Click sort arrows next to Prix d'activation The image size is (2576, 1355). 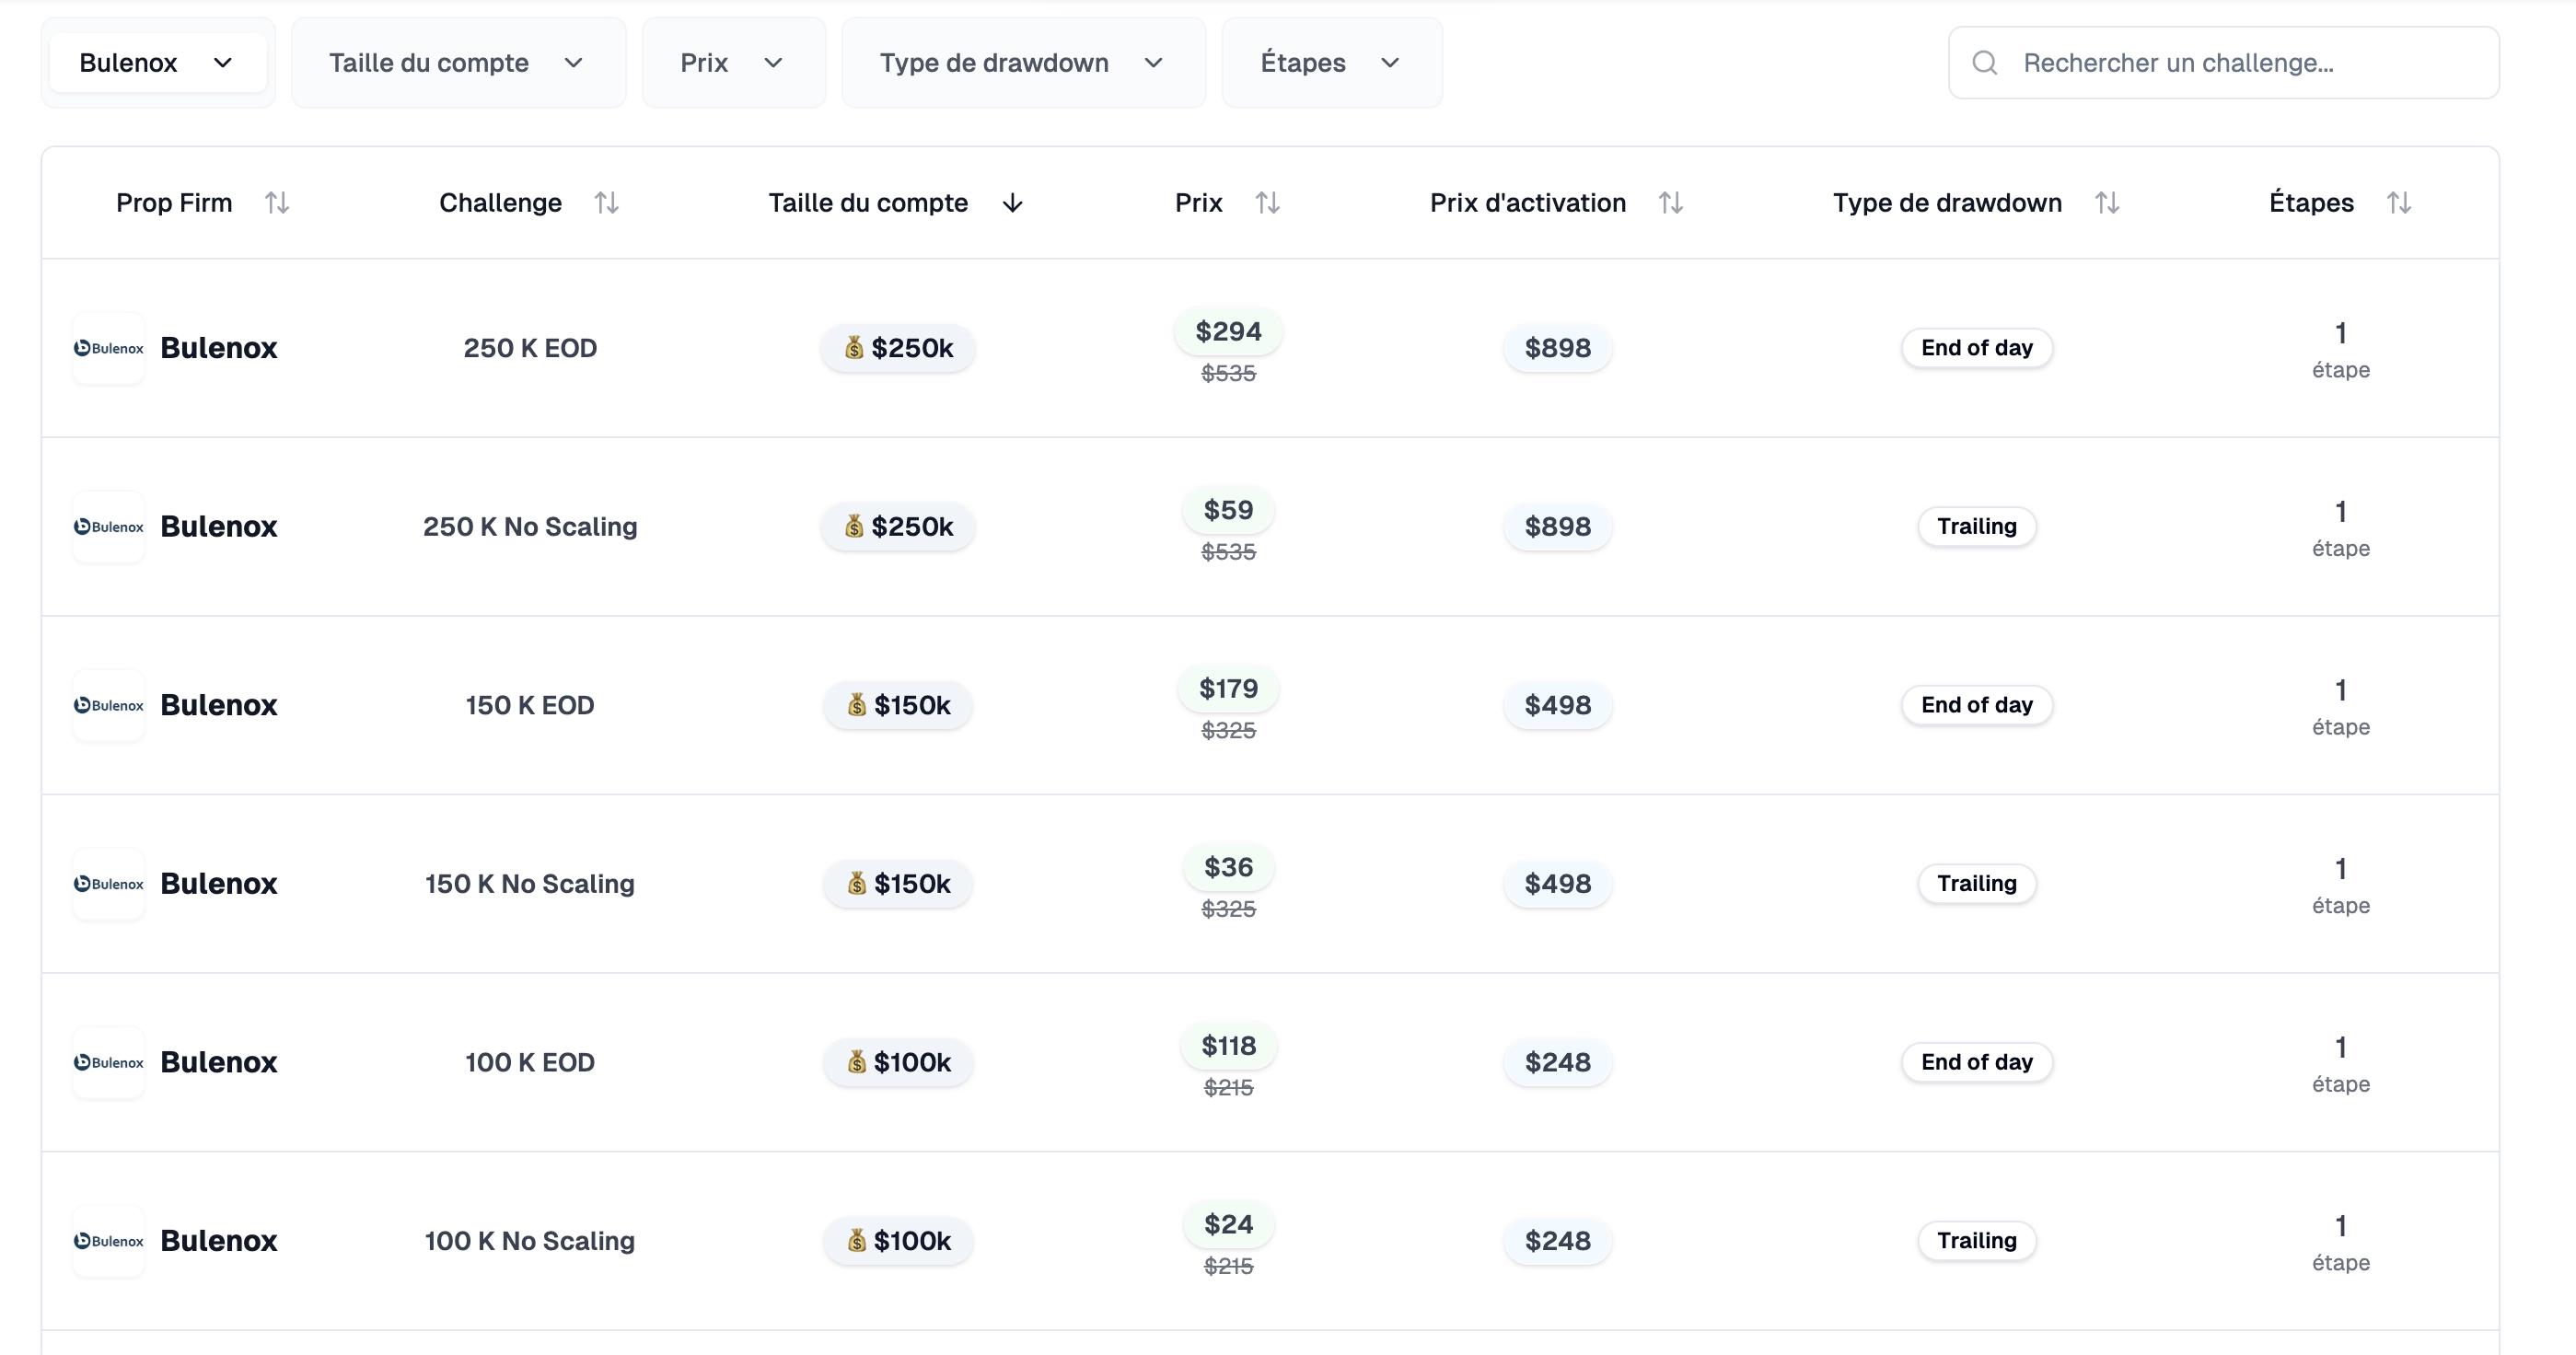click(1670, 203)
